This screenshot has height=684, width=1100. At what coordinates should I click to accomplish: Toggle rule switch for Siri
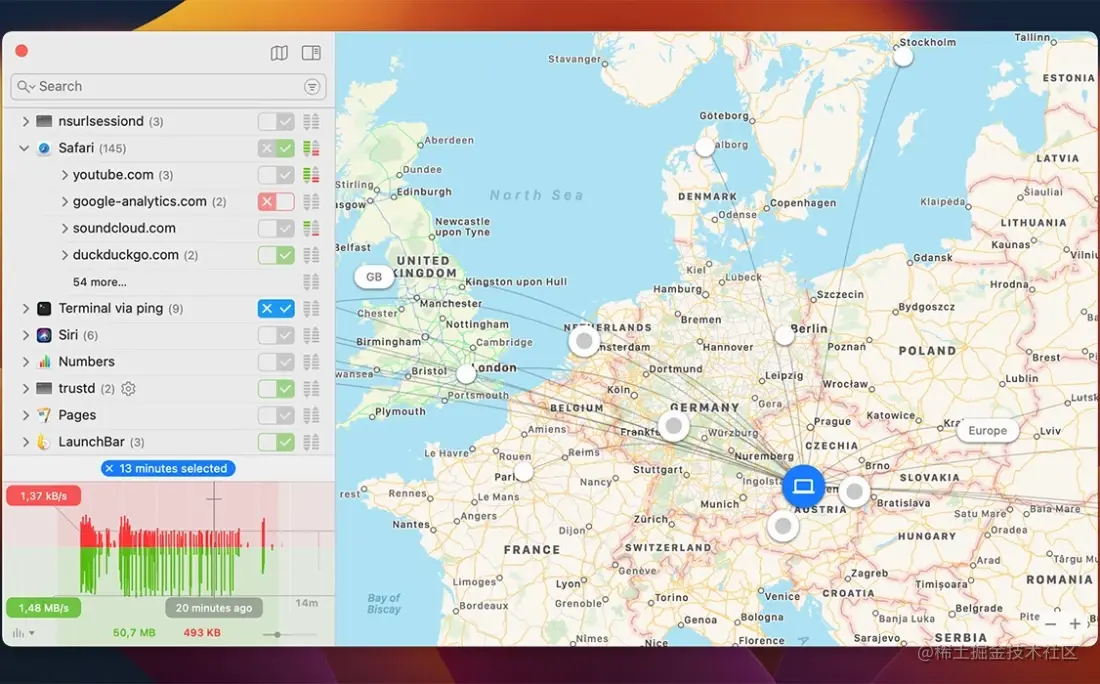tap(276, 335)
